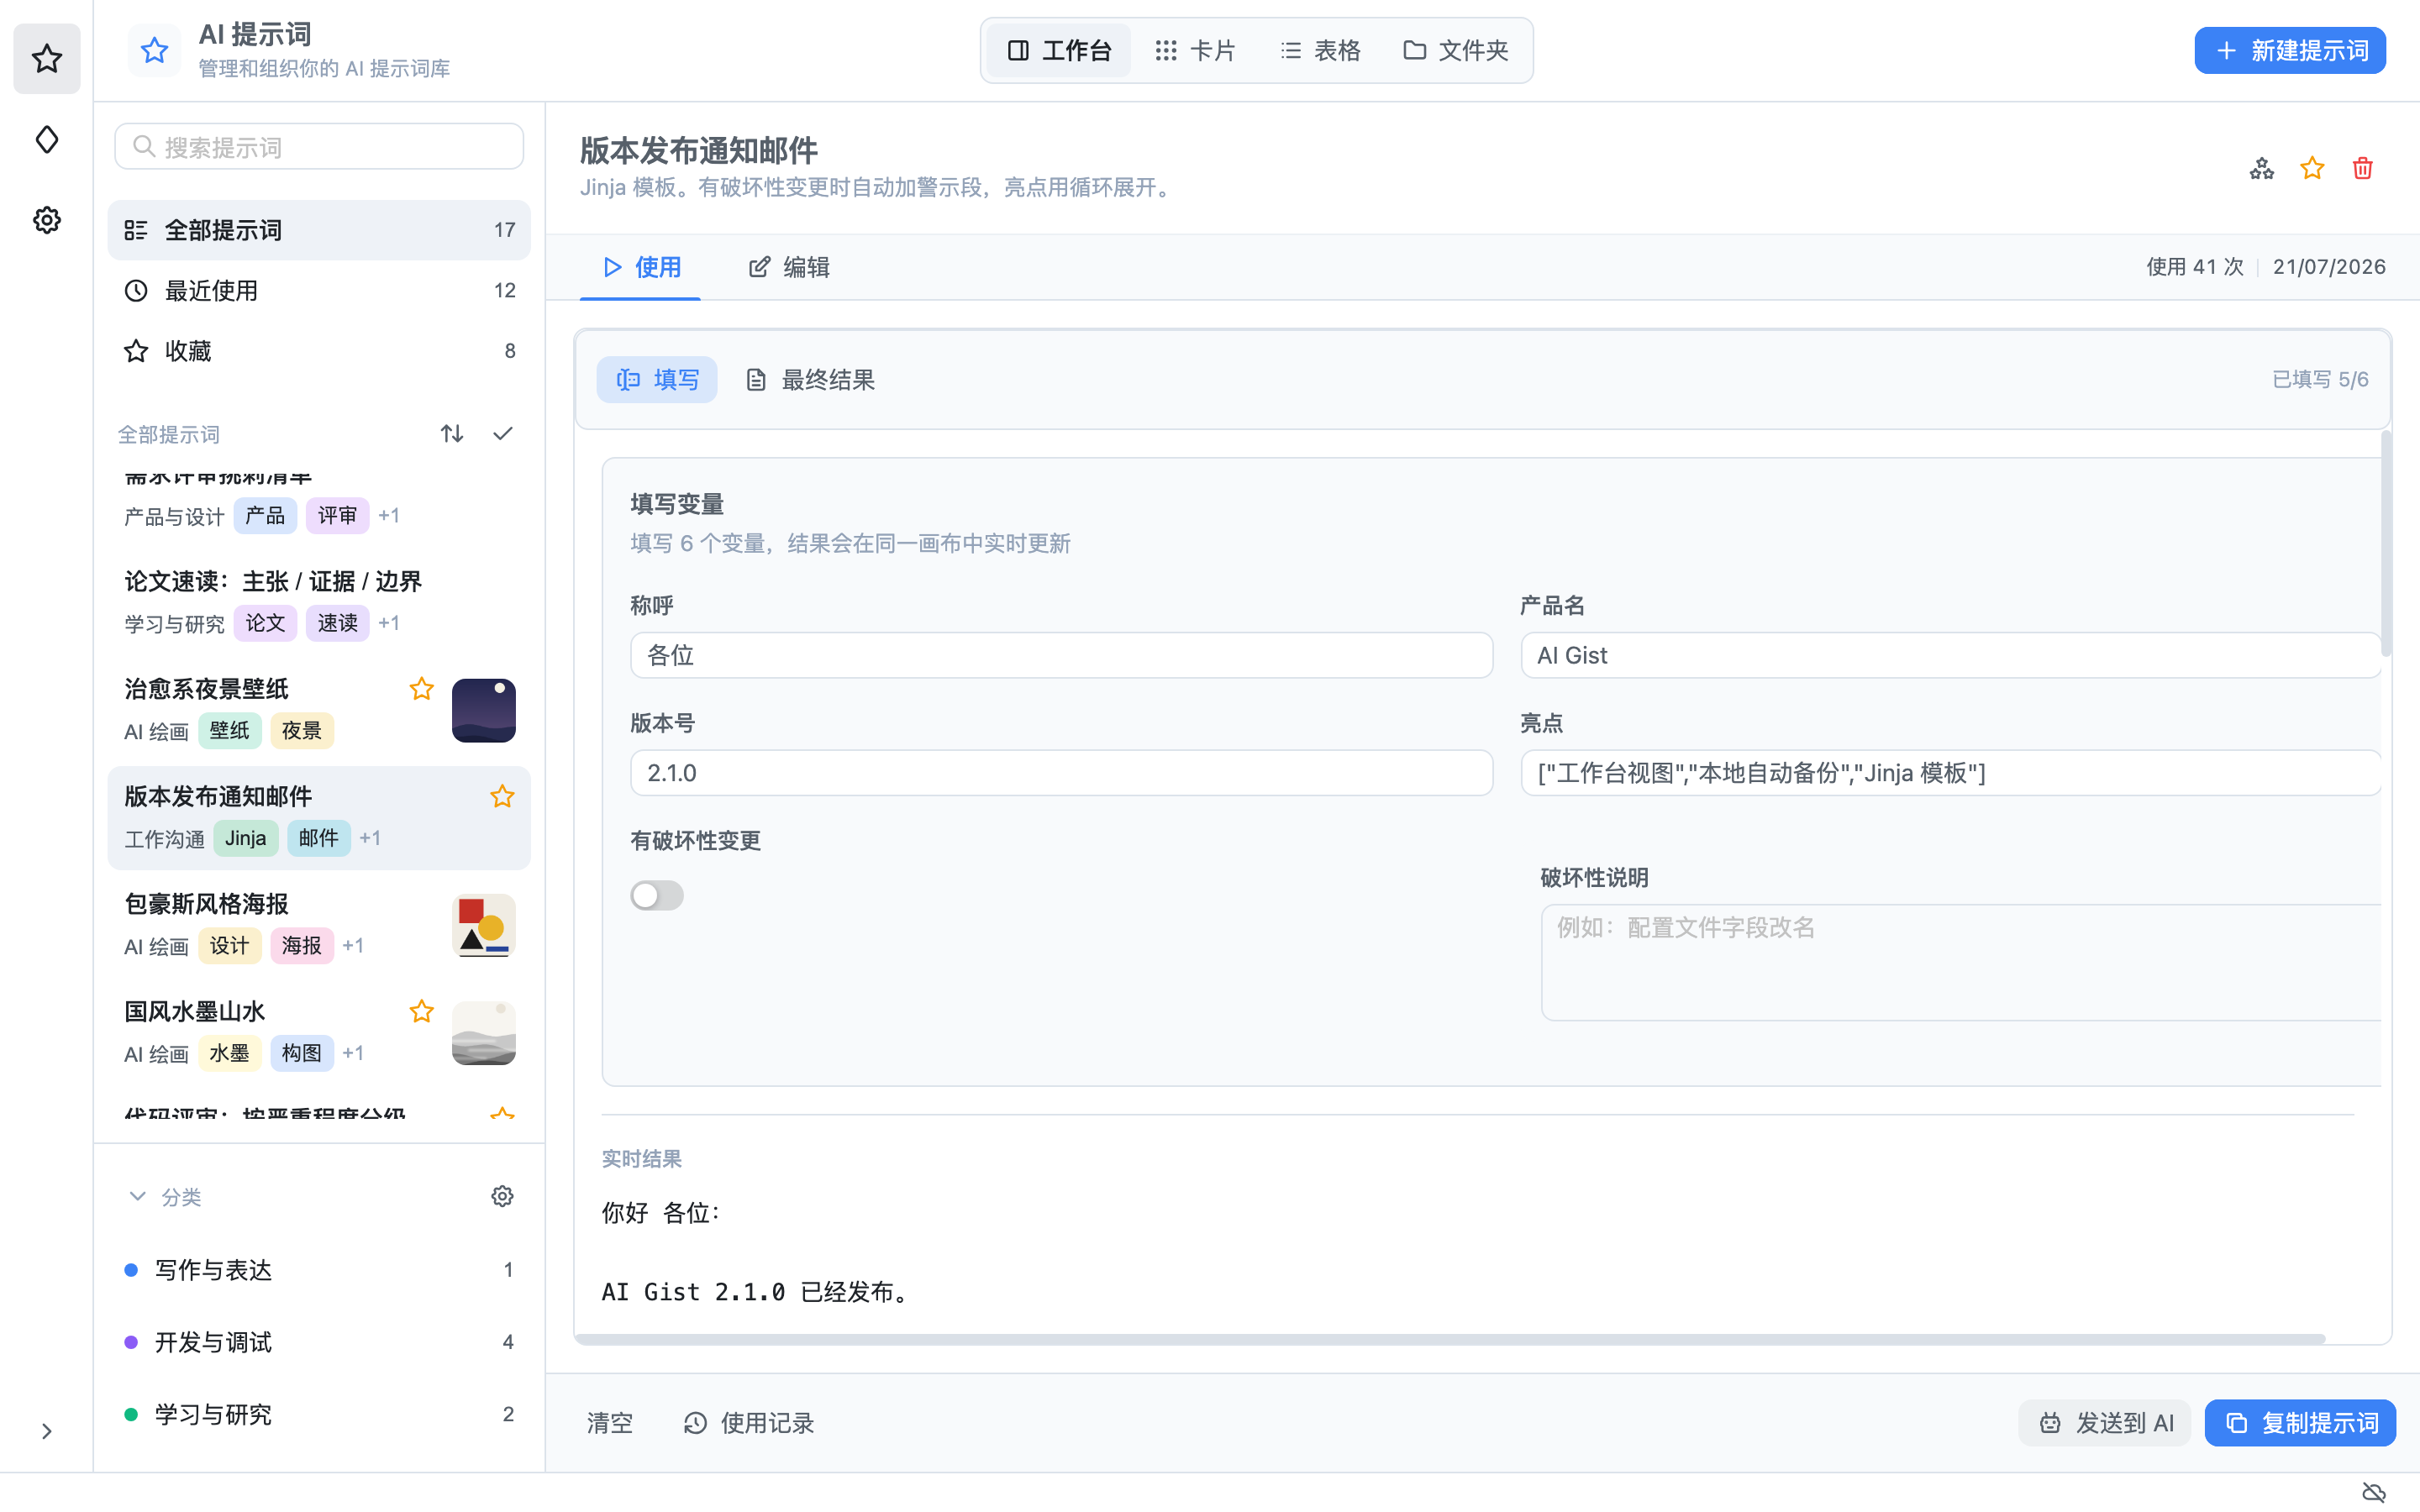This screenshot has width=2420, height=1512.
Task: Switch to 使用 tab
Action: click(x=641, y=267)
